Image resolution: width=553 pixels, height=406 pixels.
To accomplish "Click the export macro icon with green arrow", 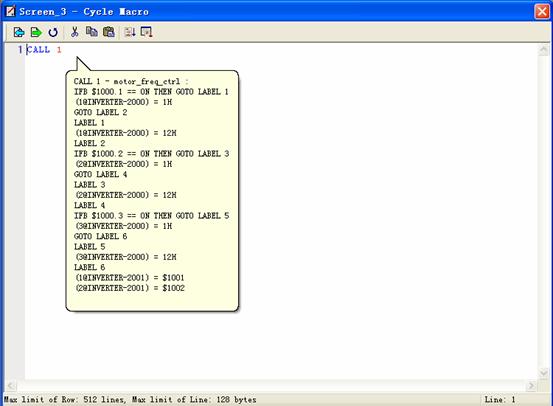I will click(36, 32).
